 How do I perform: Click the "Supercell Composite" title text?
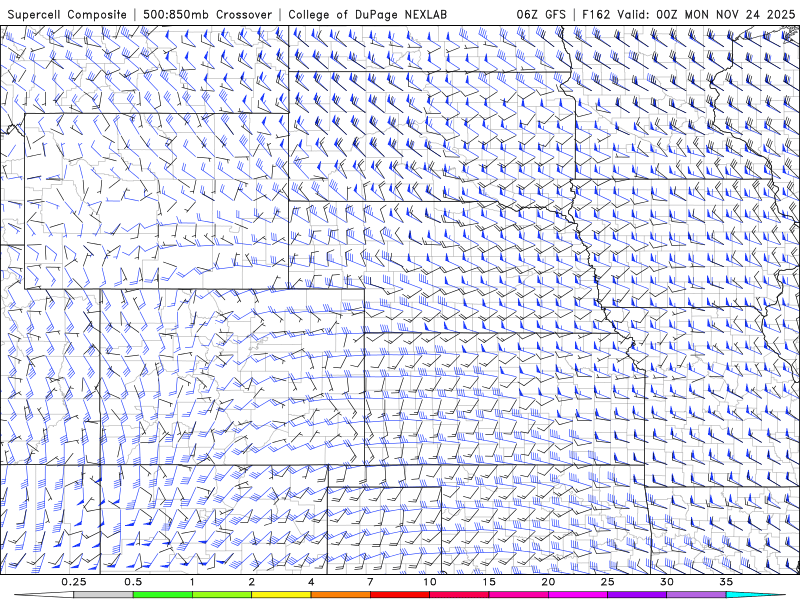click(x=67, y=14)
